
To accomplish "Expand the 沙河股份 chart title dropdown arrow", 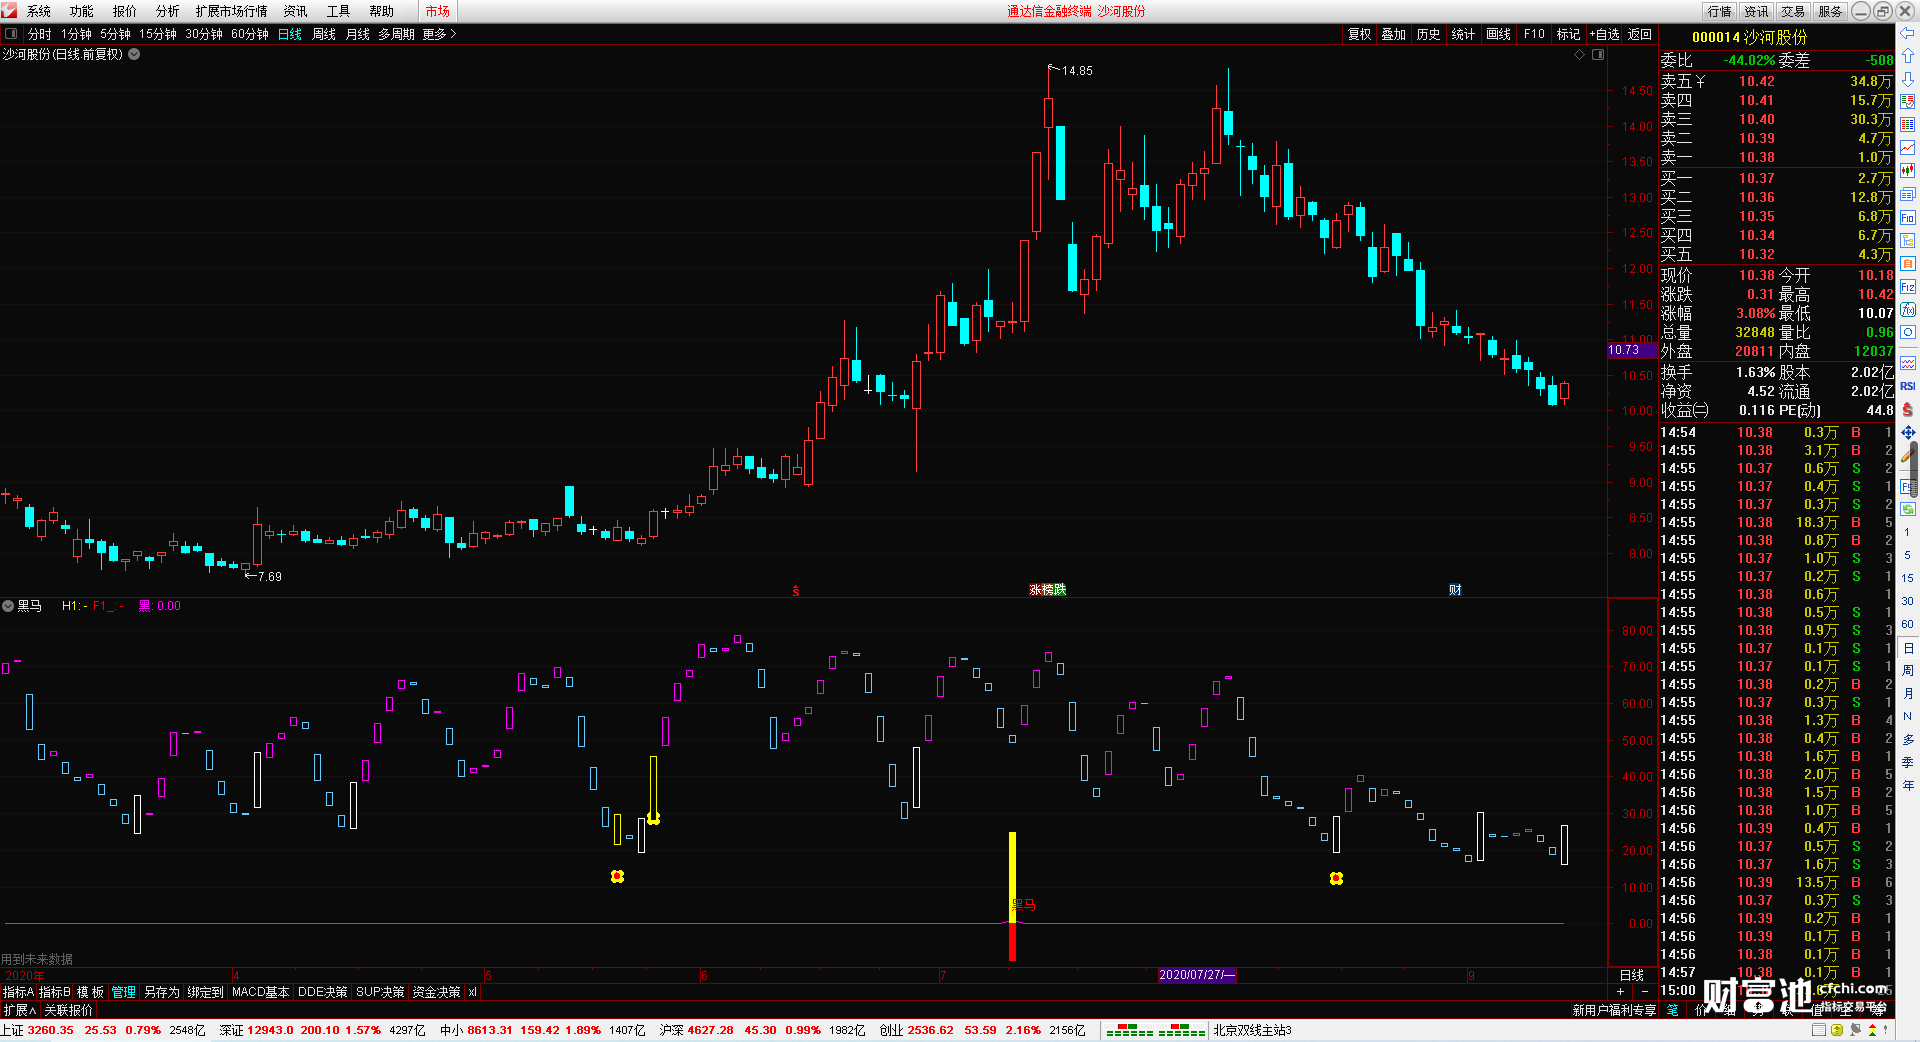I will 134,54.
